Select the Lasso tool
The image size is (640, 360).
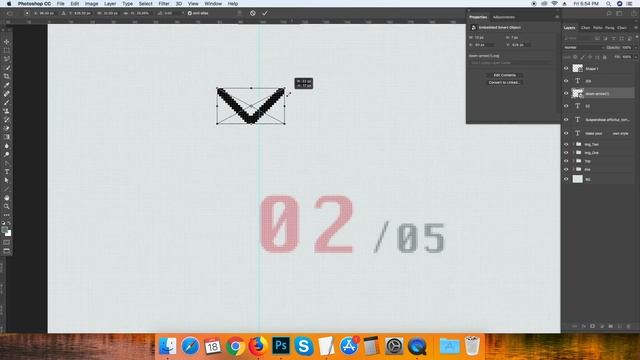click(7, 59)
